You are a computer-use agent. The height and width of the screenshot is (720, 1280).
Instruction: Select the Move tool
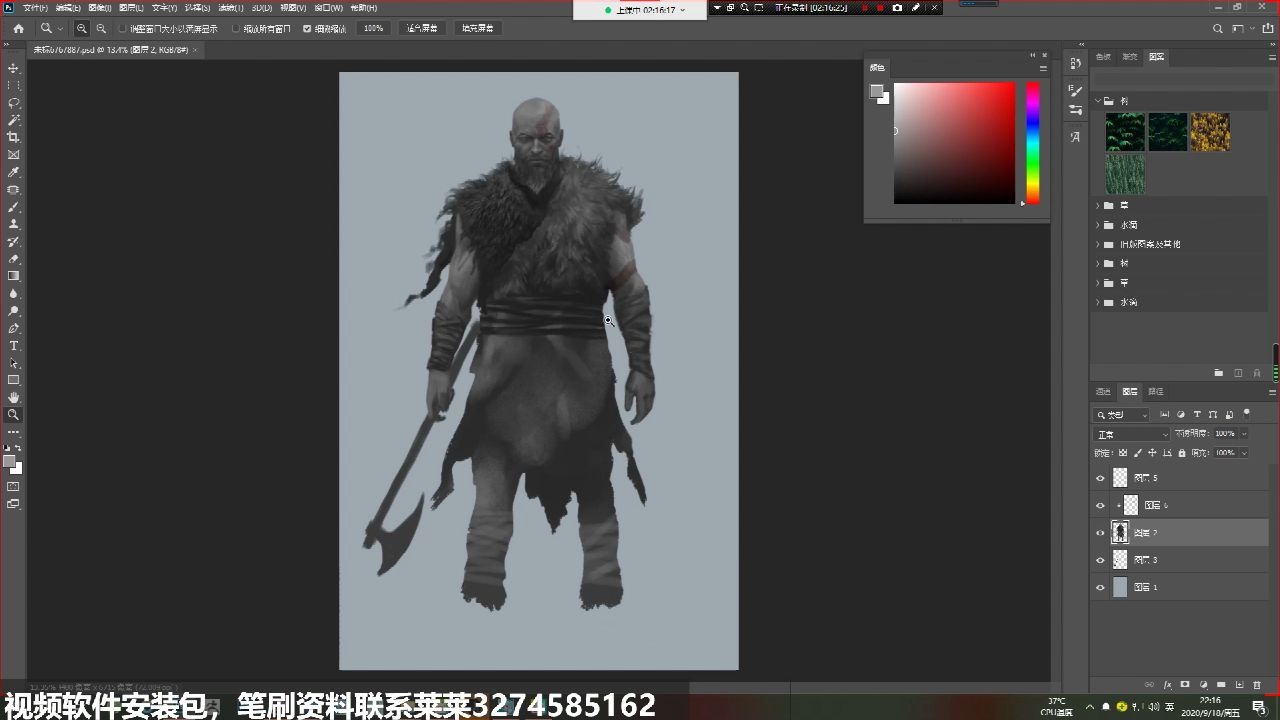tap(13, 68)
